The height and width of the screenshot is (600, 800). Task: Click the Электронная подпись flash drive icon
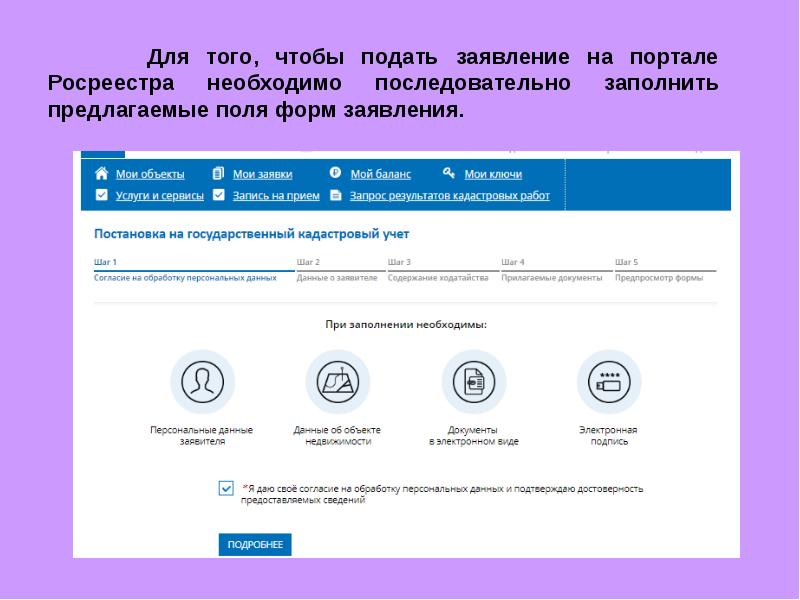click(x=608, y=382)
